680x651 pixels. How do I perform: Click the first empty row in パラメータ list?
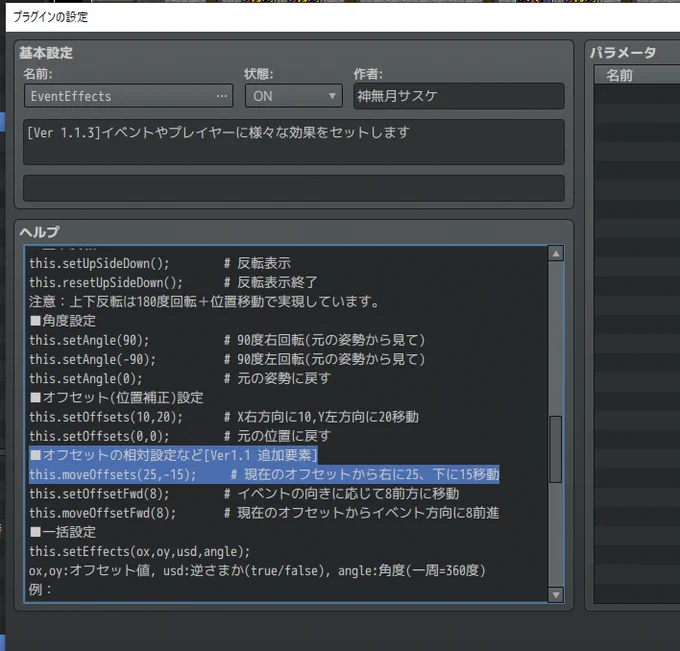click(637, 95)
